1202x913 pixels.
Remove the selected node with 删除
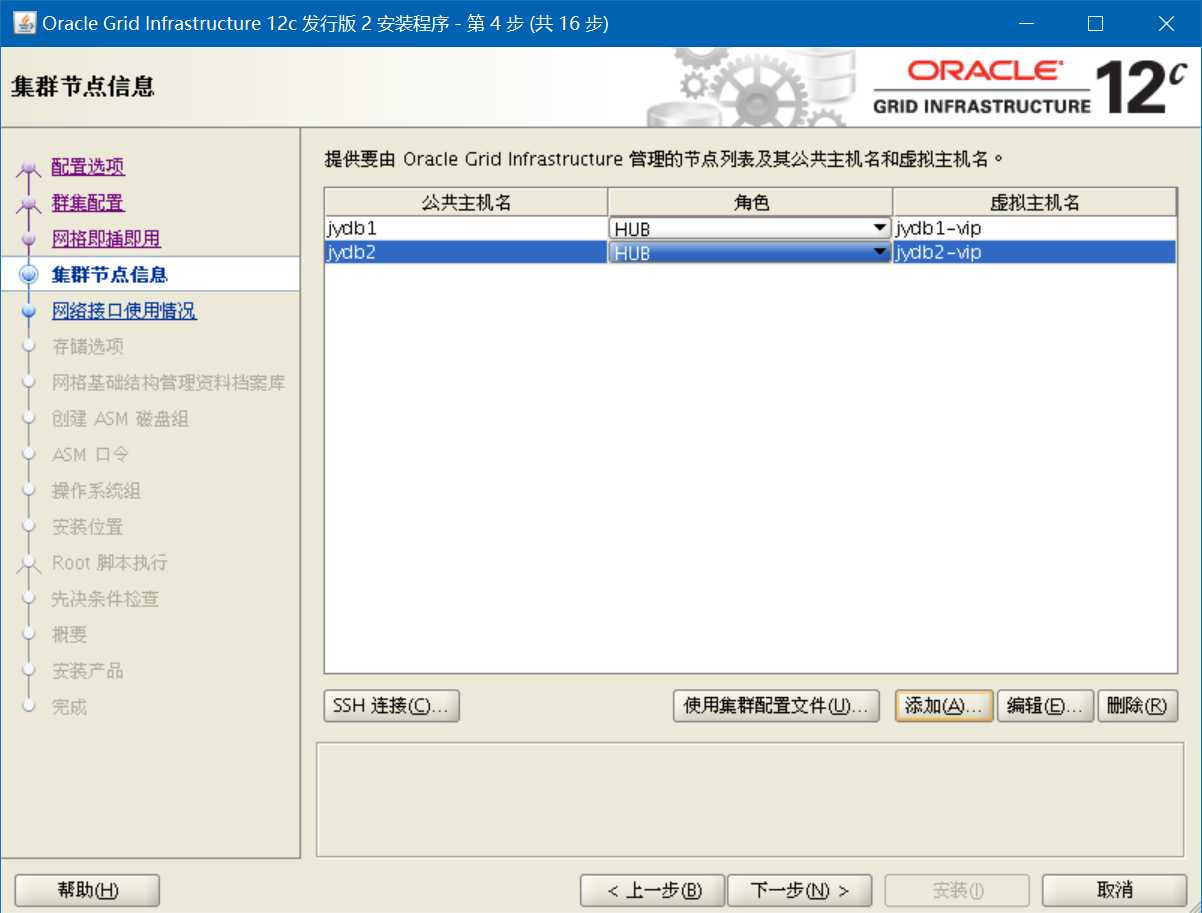click(x=1137, y=705)
